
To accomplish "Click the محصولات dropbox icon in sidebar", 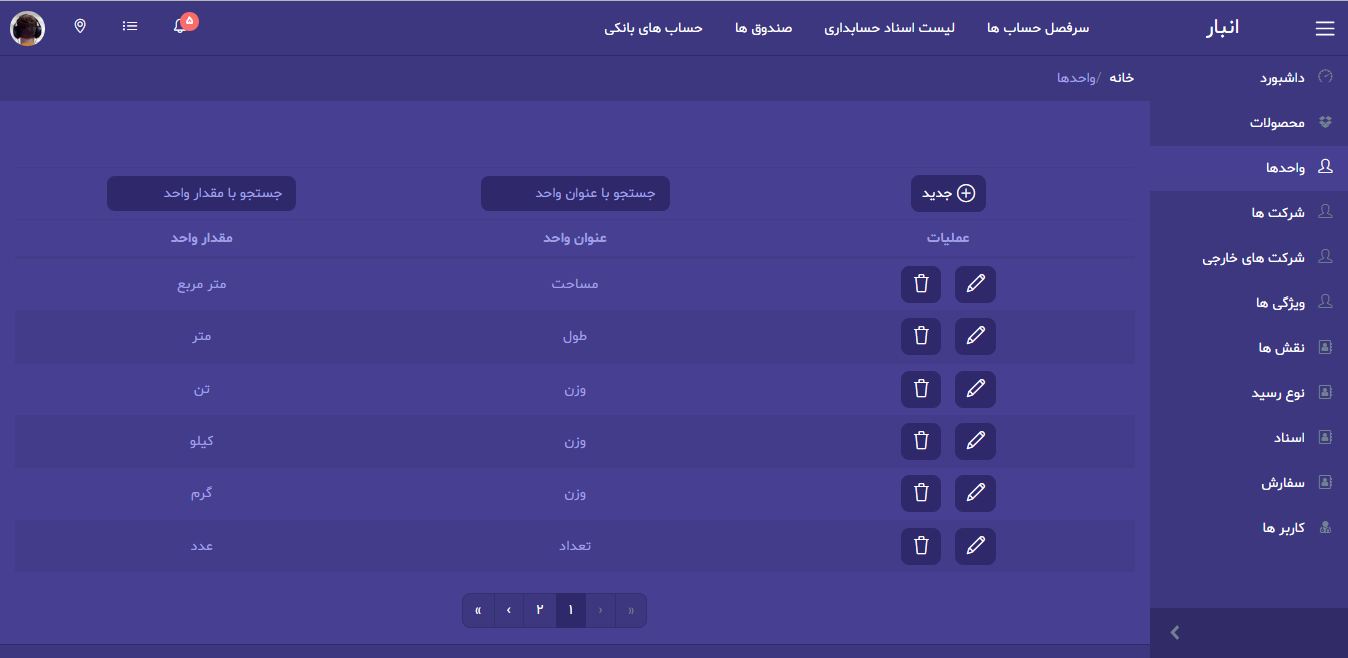I will coord(1326,122).
